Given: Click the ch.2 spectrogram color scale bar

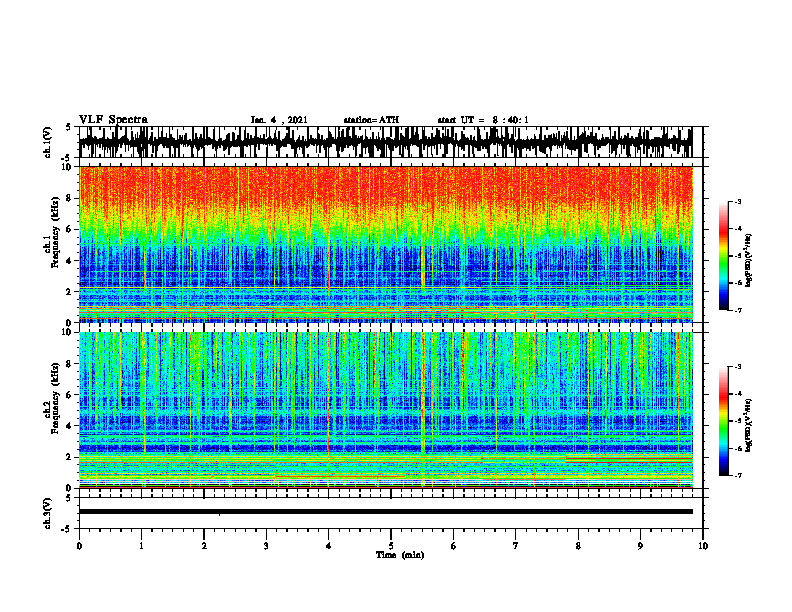Looking at the screenshot, I should (x=723, y=421).
